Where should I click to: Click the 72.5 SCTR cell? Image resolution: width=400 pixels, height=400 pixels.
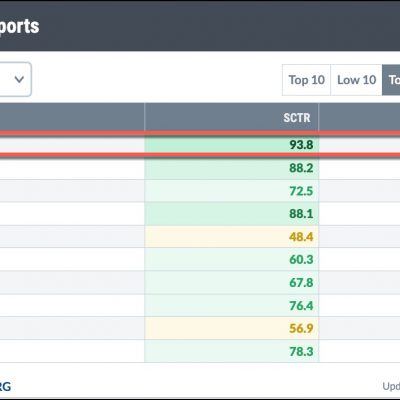[232, 191]
